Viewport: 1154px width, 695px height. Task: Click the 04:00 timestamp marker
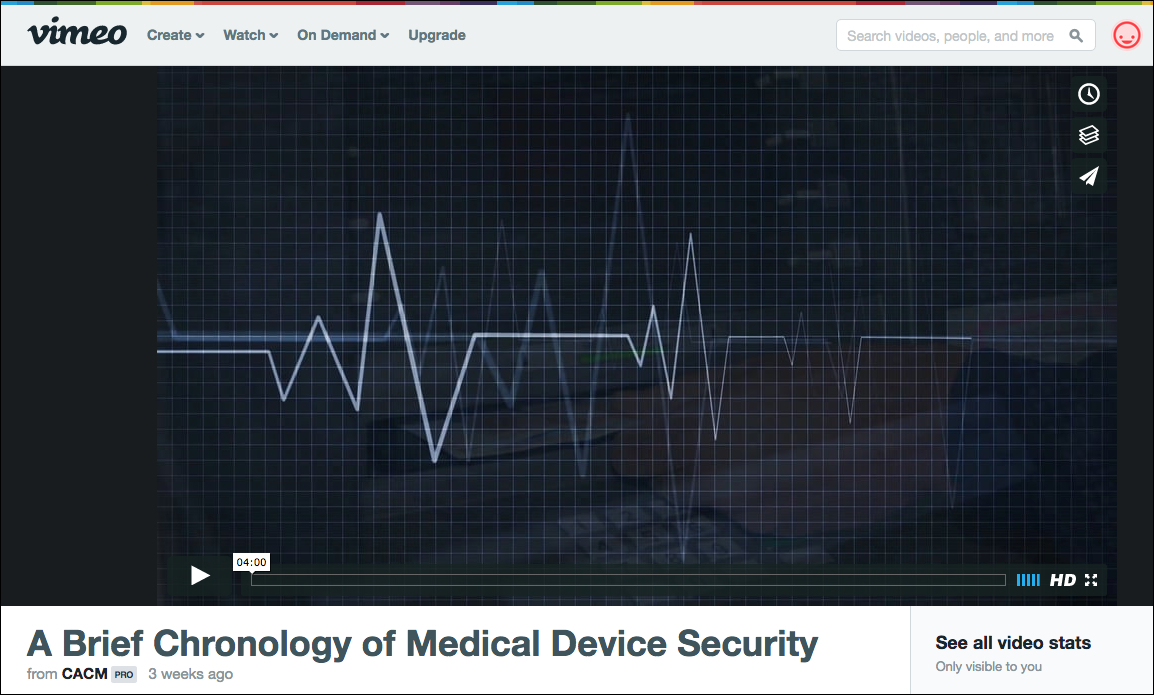pyautogui.click(x=251, y=562)
